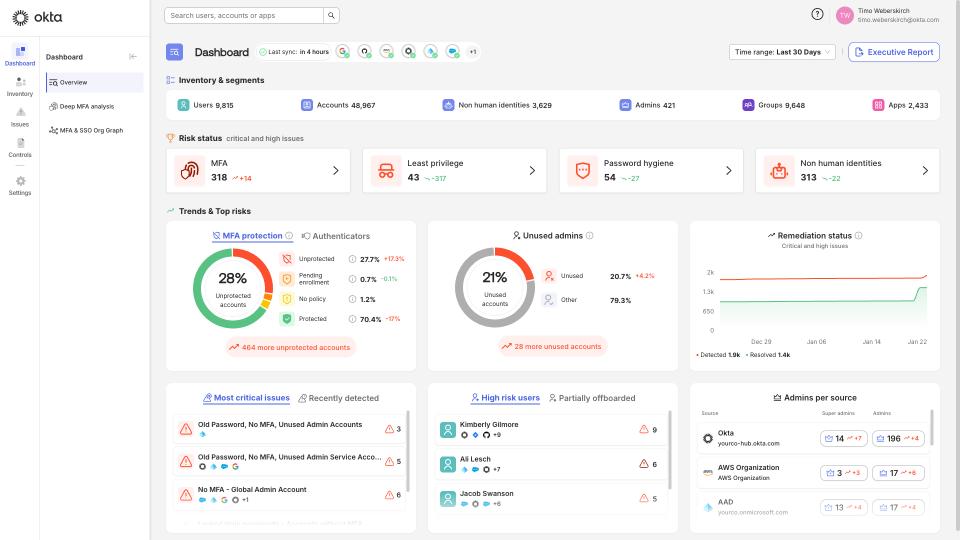Screen dimensions: 960x540
Task: Open No MFA - Global Admin Account issue
Action: click(288, 495)
